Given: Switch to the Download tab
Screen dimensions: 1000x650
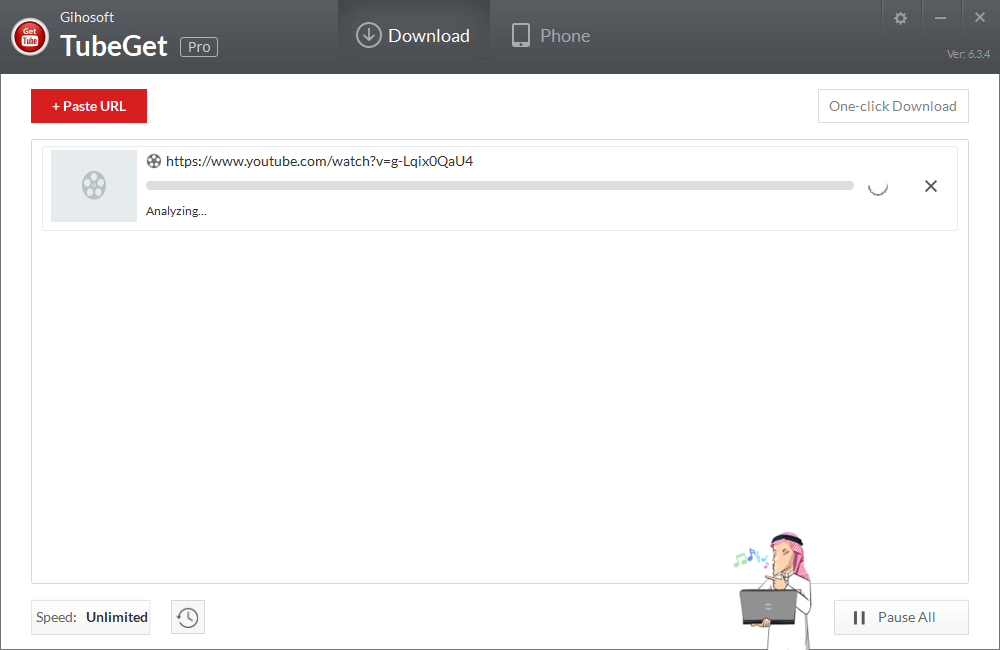Looking at the screenshot, I should pyautogui.click(x=413, y=36).
